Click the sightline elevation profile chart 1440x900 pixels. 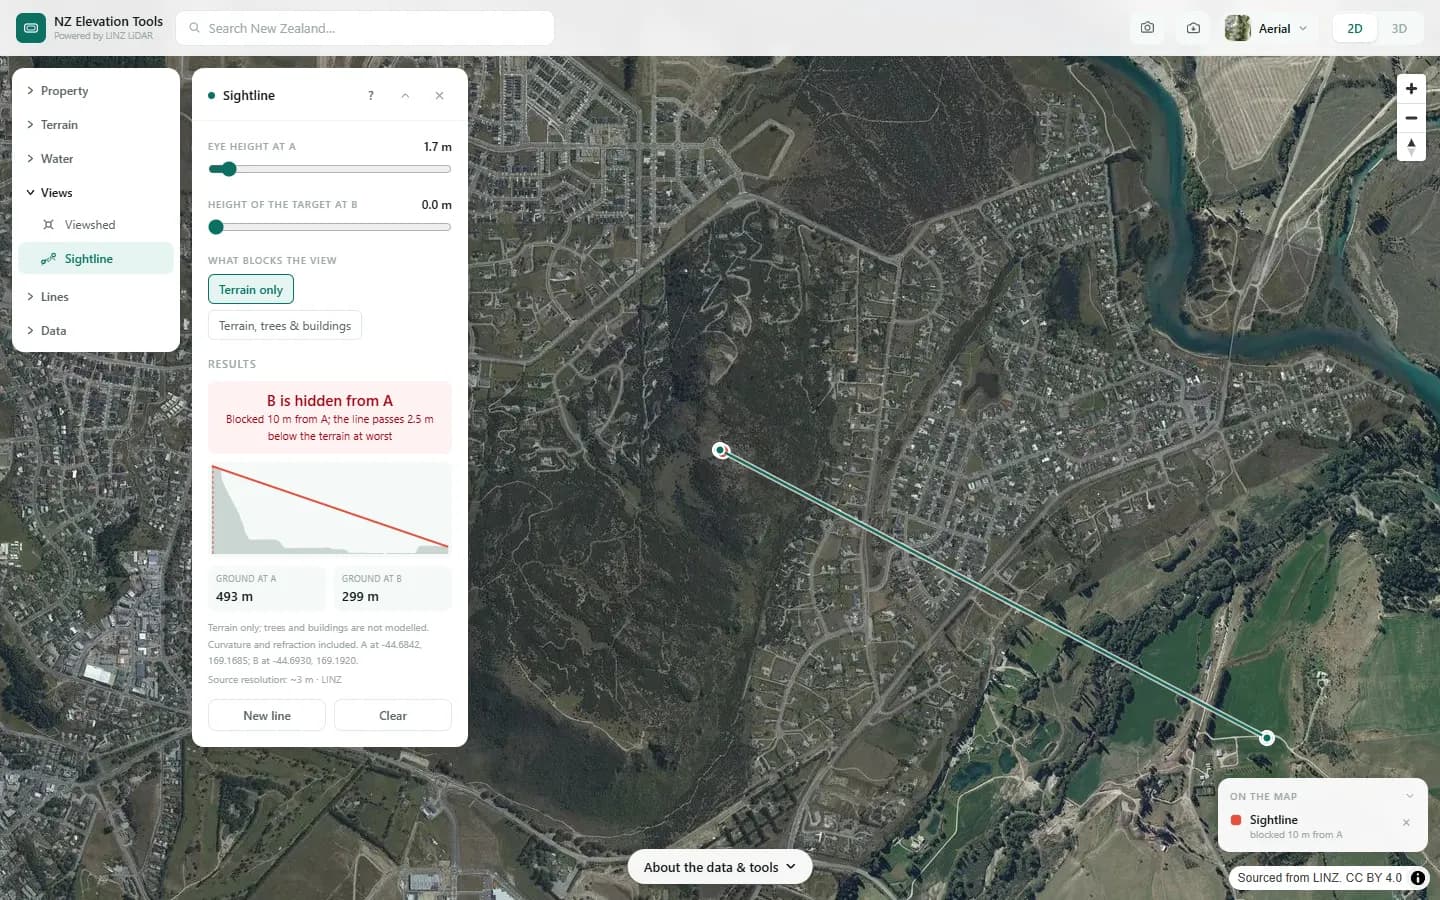[x=330, y=509]
